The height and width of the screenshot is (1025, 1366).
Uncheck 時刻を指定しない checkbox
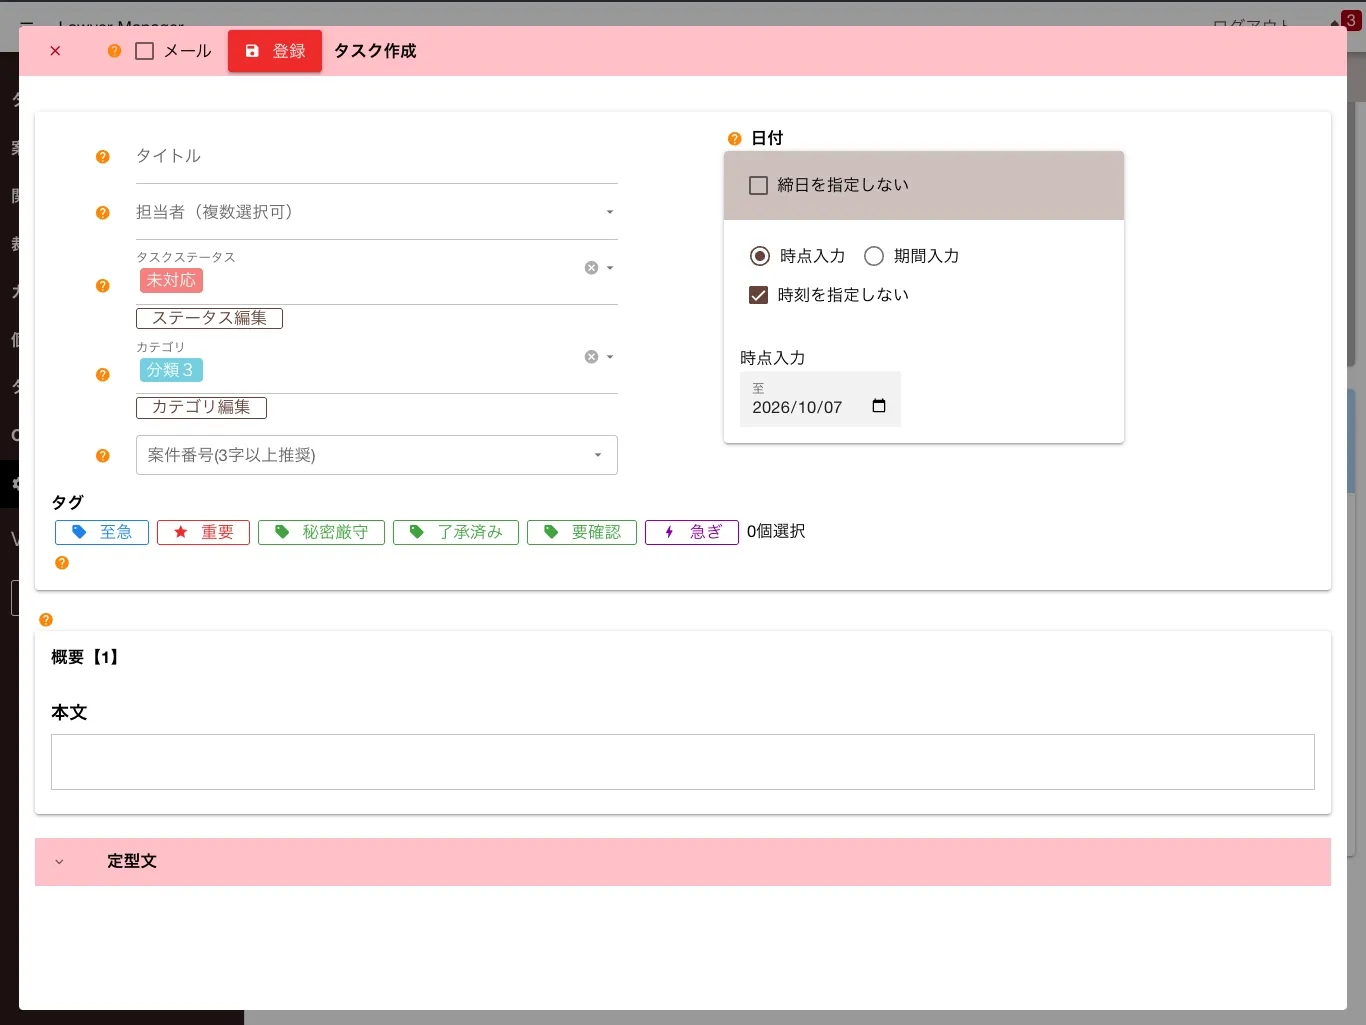click(x=758, y=295)
